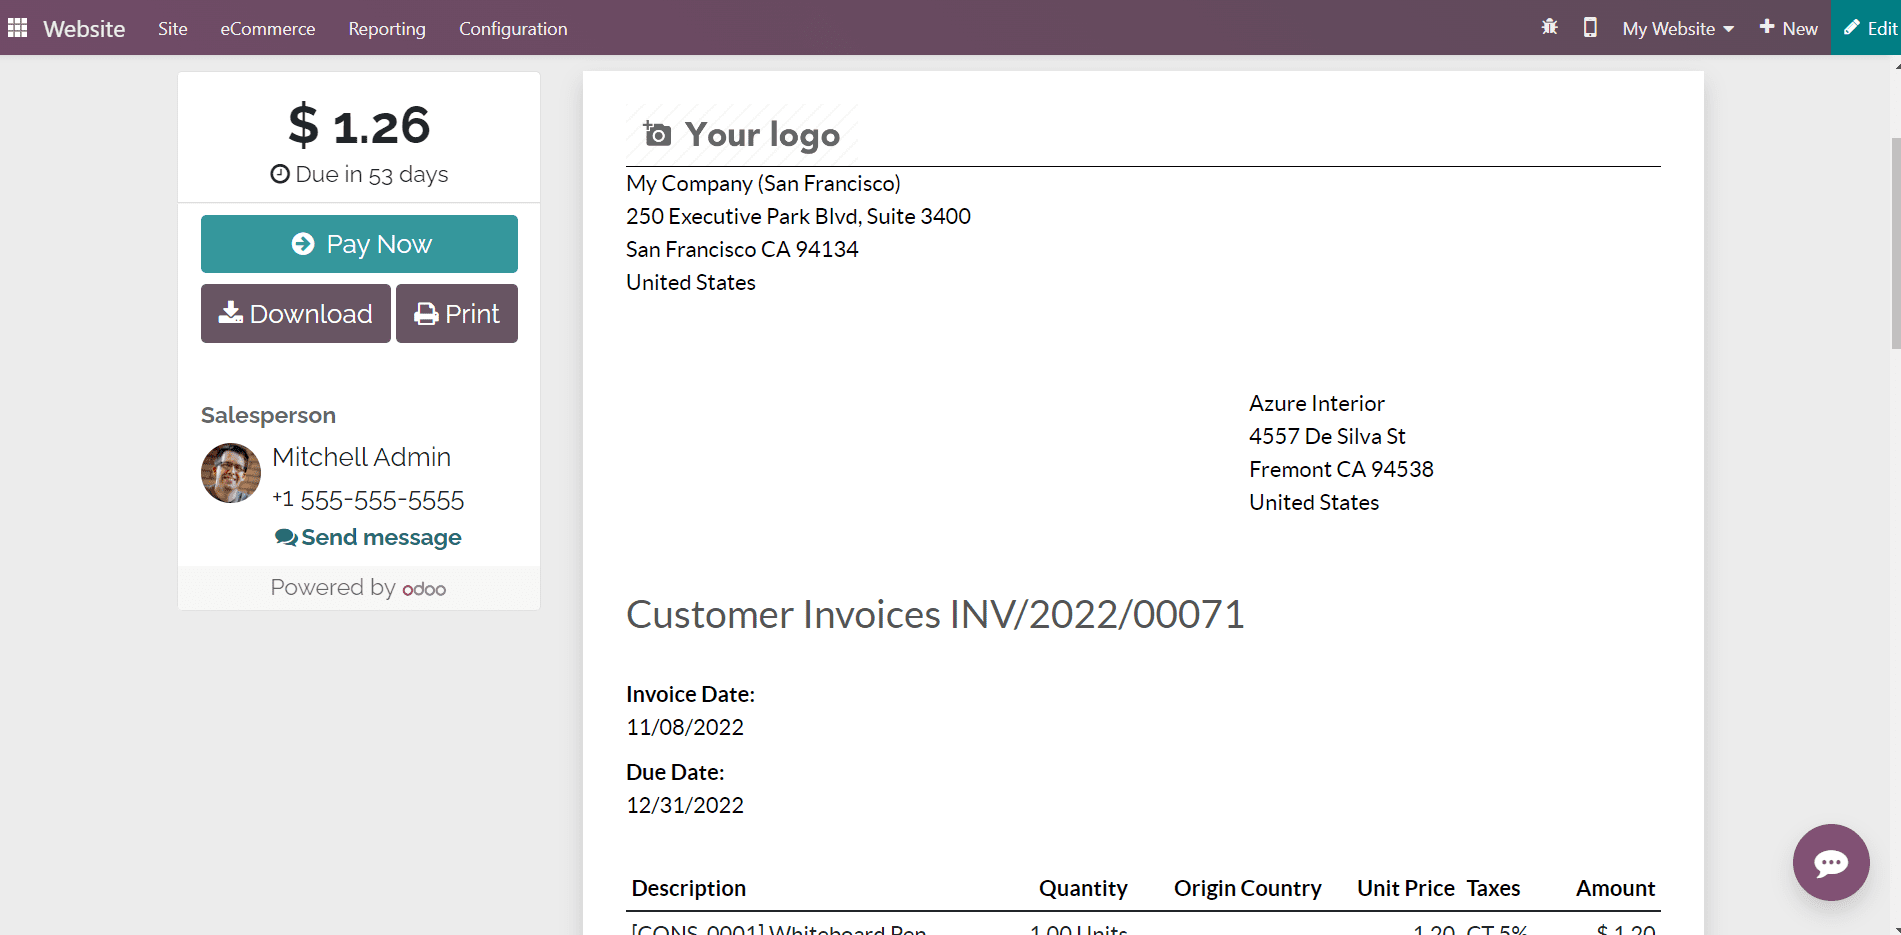Screen dimensions: 1901x935
Task: Click the debug bug icon
Action: pyautogui.click(x=1549, y=27)
